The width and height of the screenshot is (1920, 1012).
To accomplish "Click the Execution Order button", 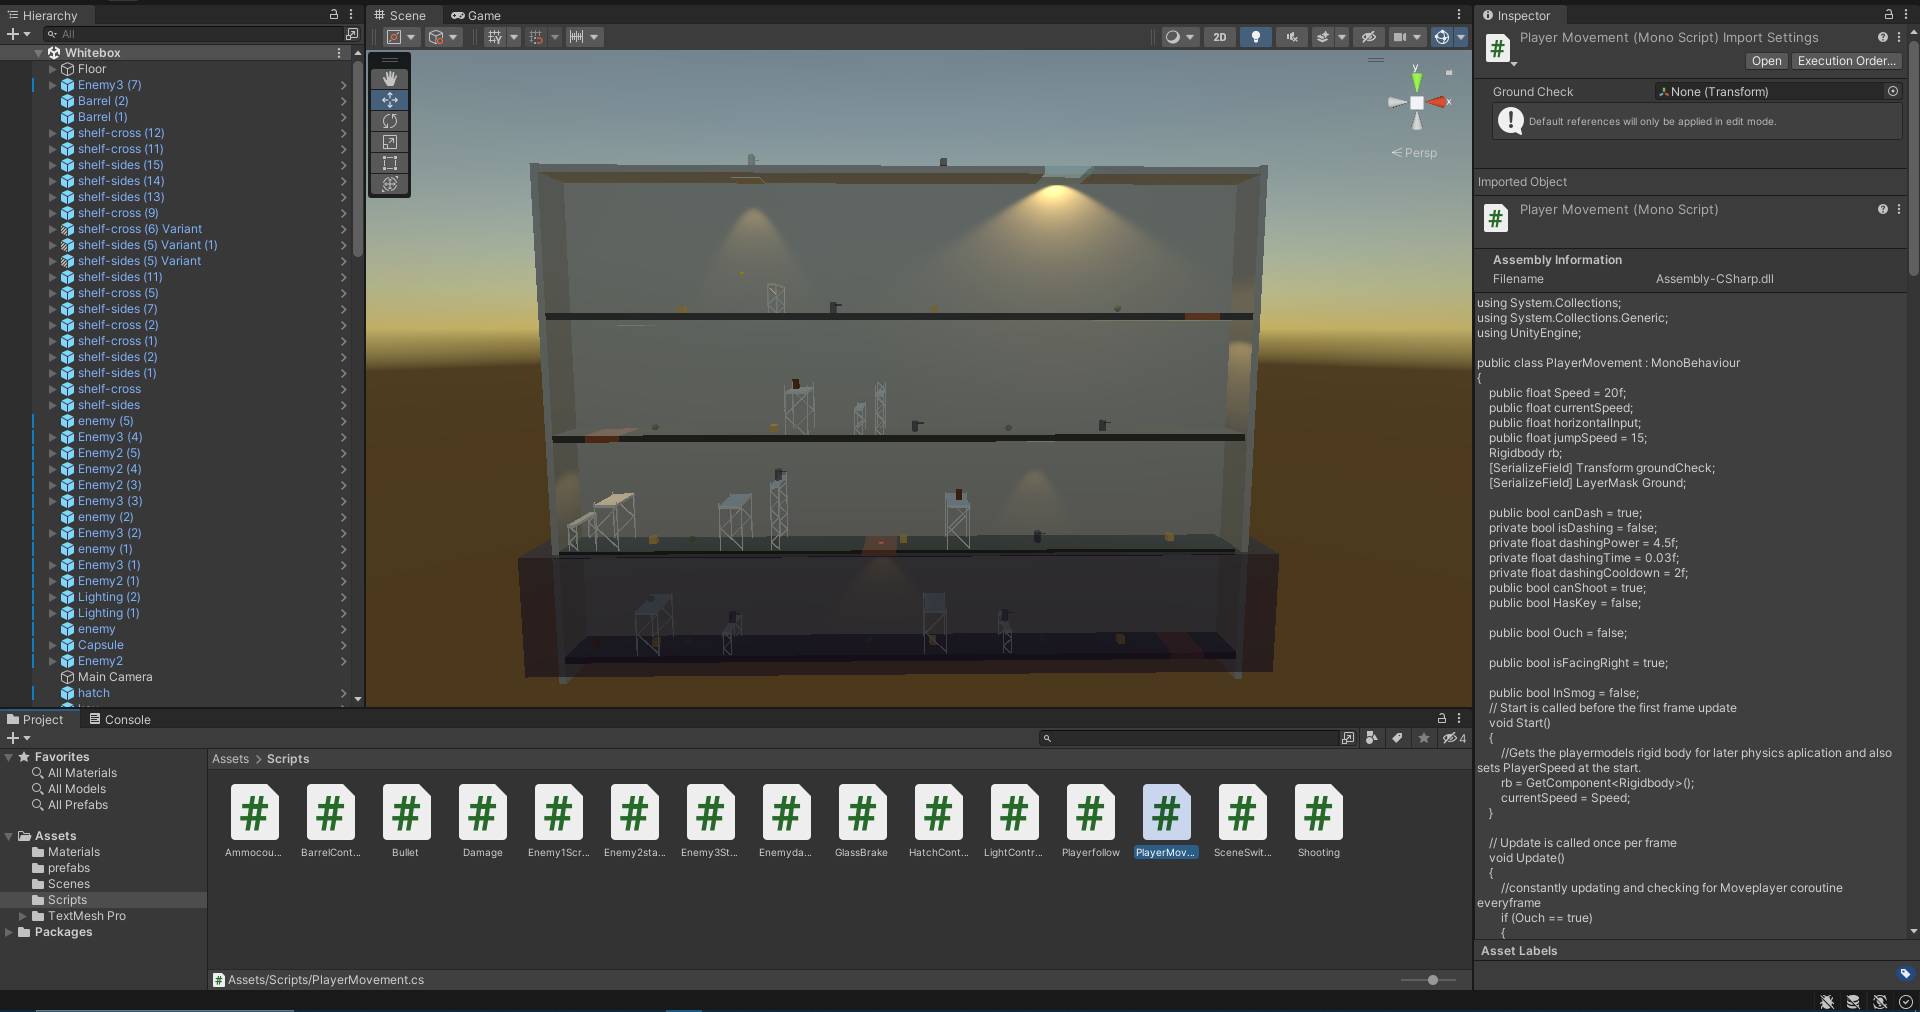I will [x=1845, y=61].
